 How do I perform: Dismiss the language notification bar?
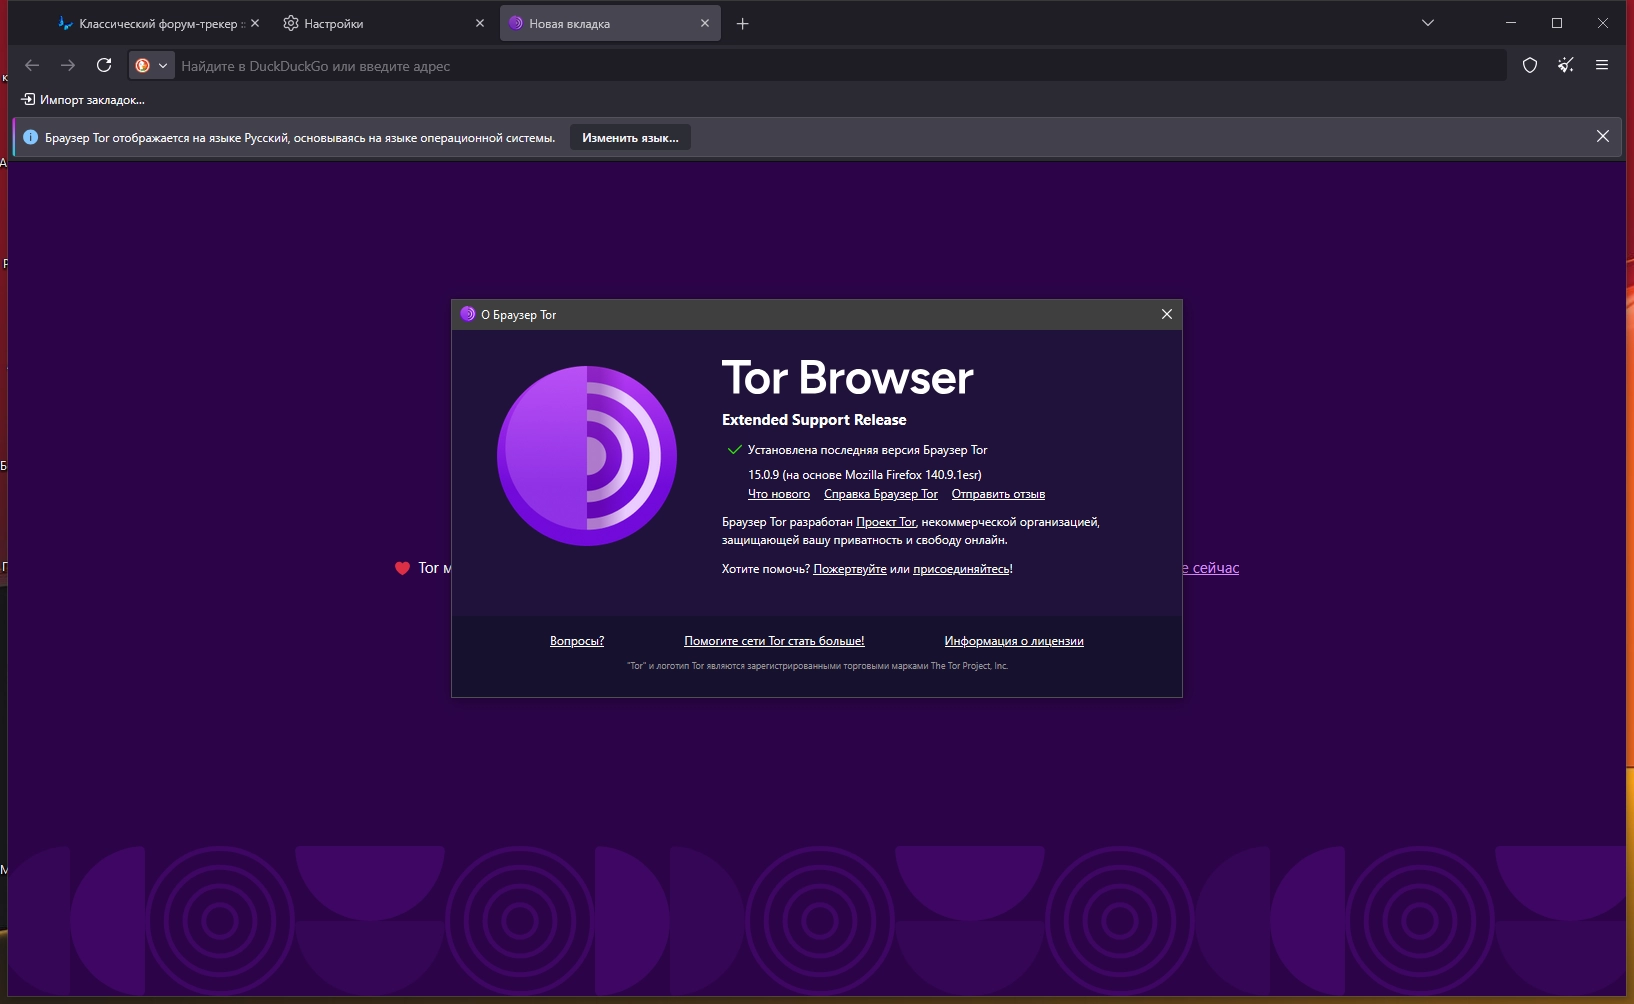(1603, 137)
